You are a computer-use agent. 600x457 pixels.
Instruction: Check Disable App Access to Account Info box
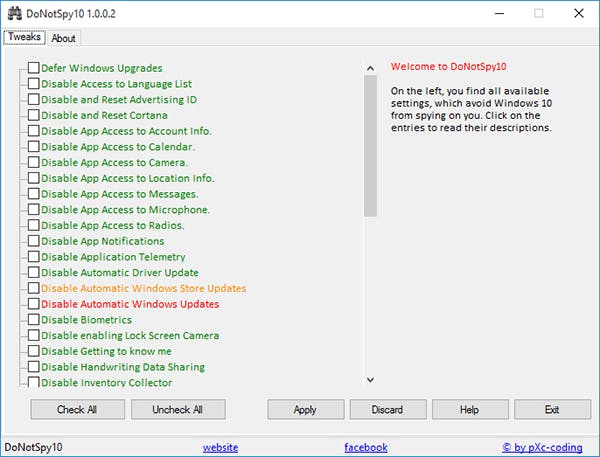(34, 131)
